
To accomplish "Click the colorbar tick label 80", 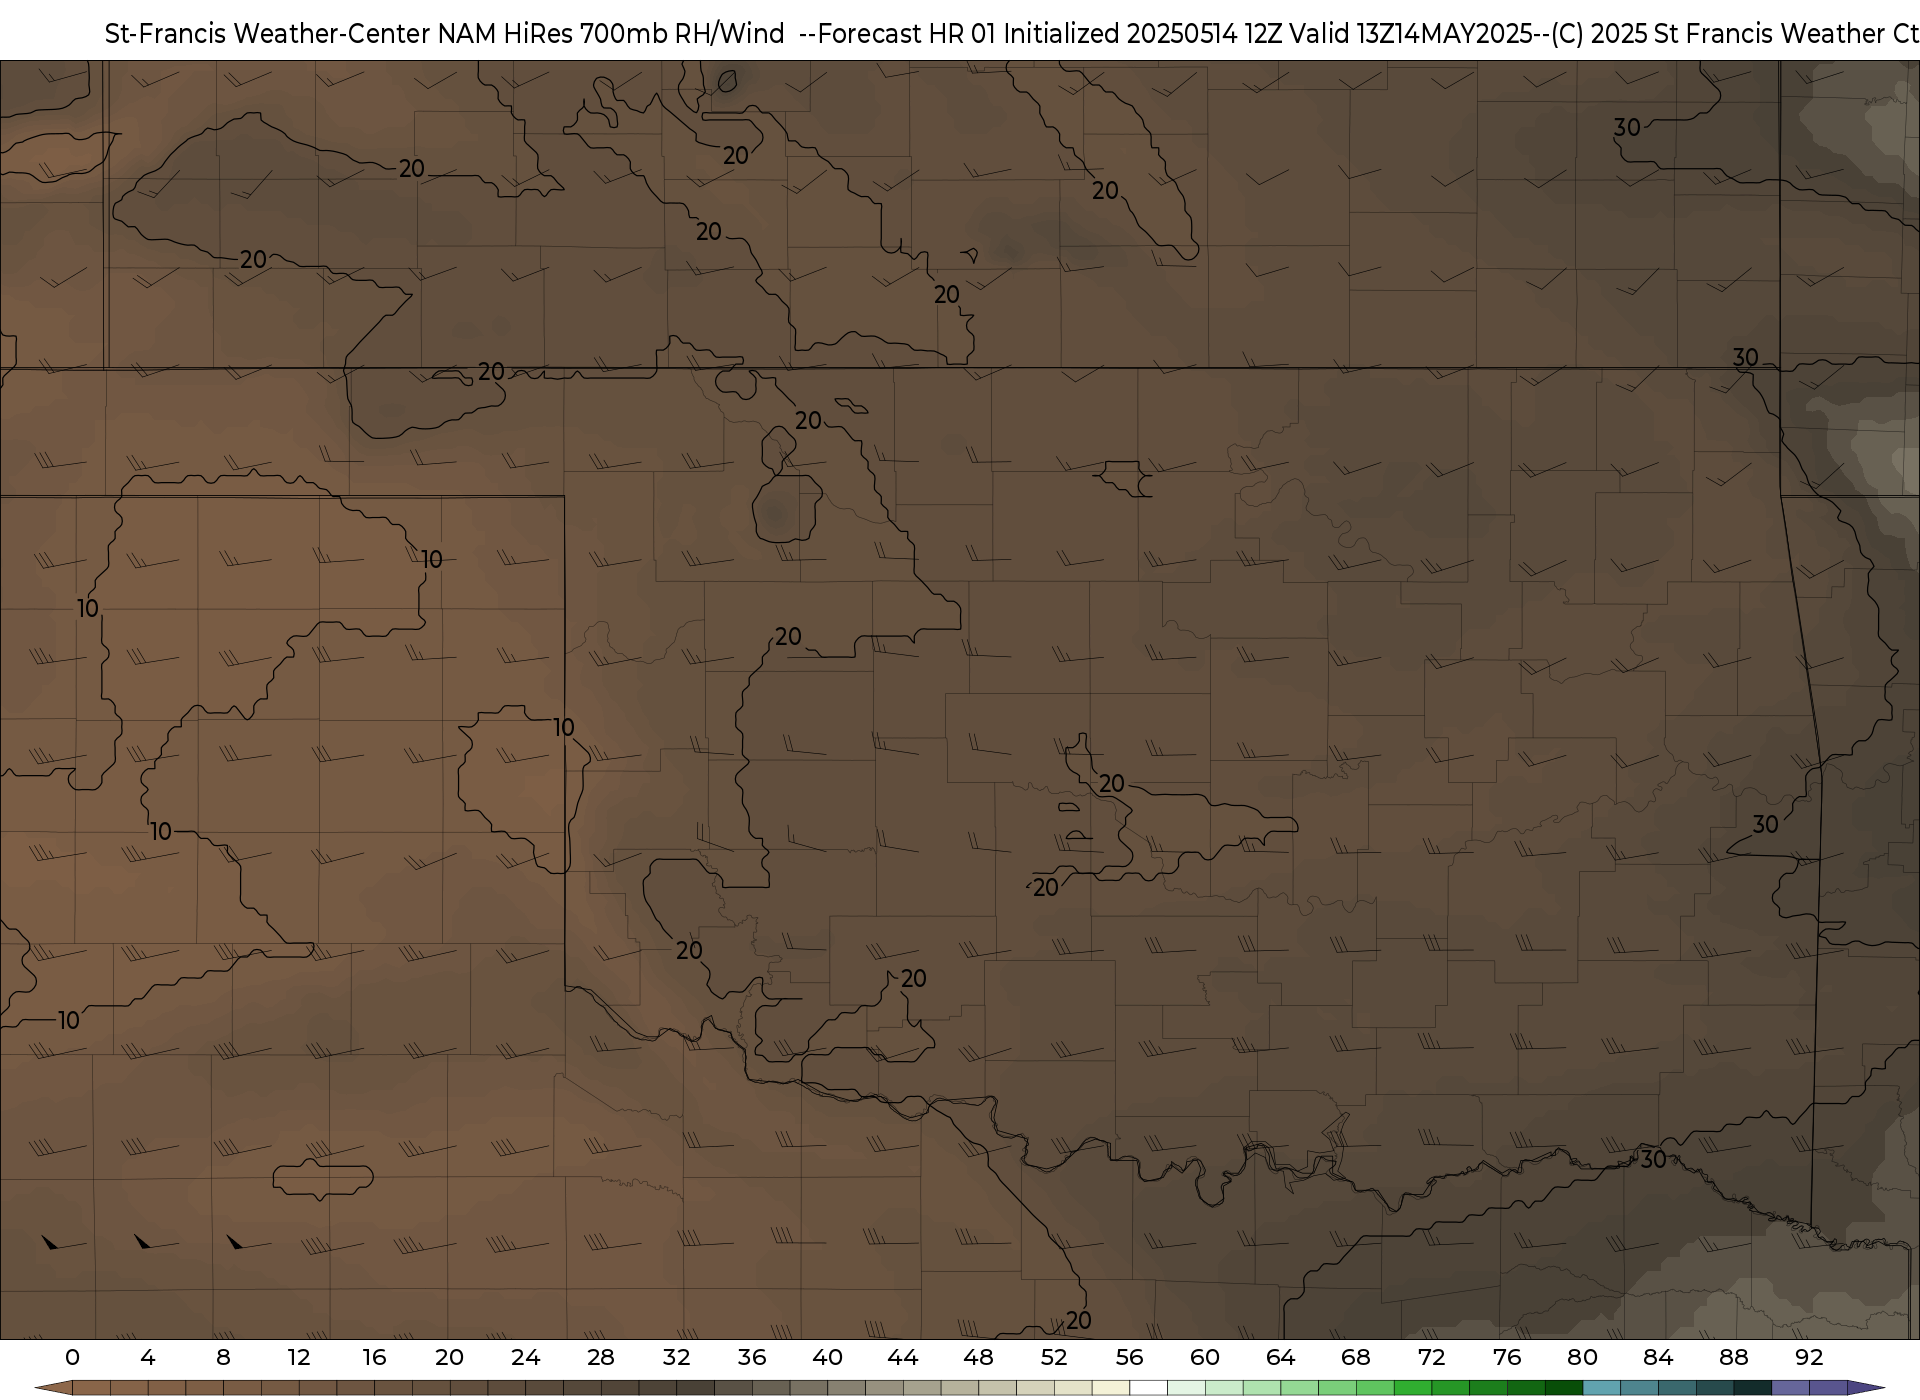I will [x=1582, y=1358].
